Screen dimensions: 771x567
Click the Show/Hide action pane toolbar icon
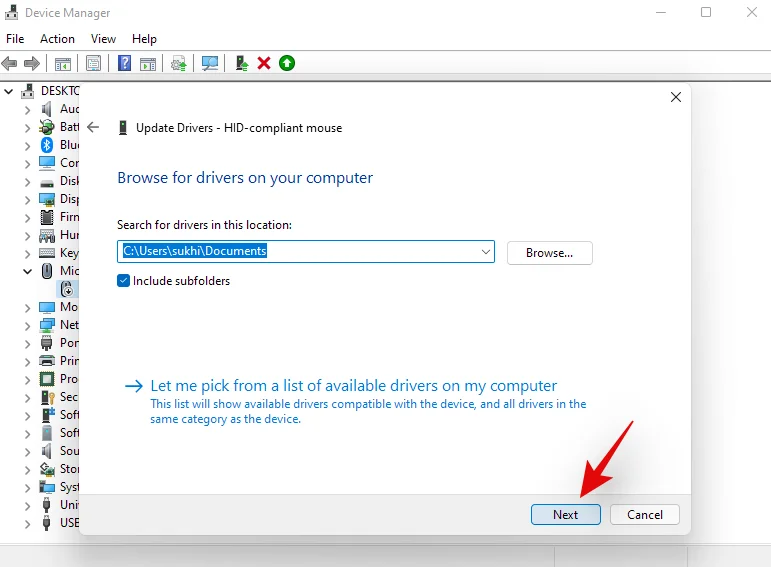(x=148, y=63)
